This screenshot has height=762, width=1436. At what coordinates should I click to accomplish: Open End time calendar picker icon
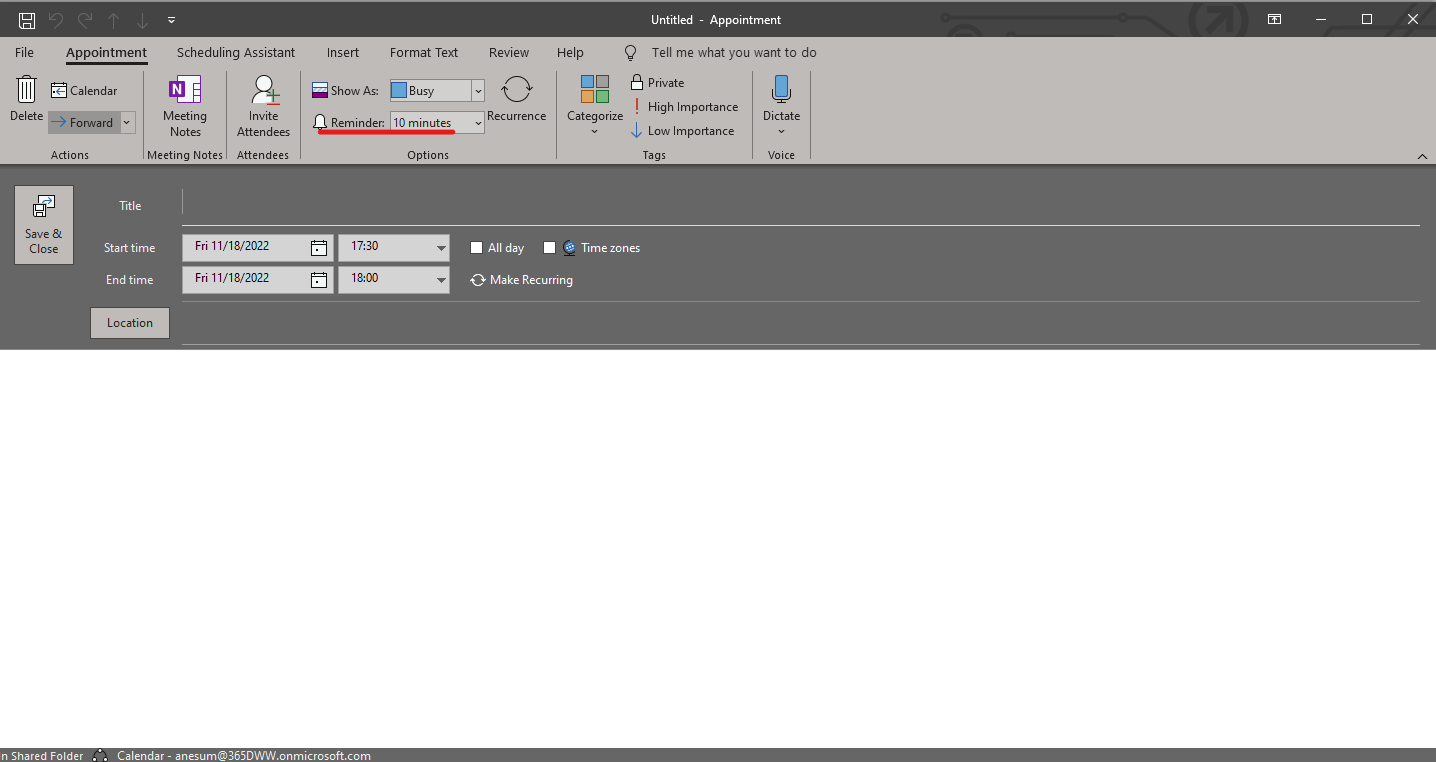[319, 280]
